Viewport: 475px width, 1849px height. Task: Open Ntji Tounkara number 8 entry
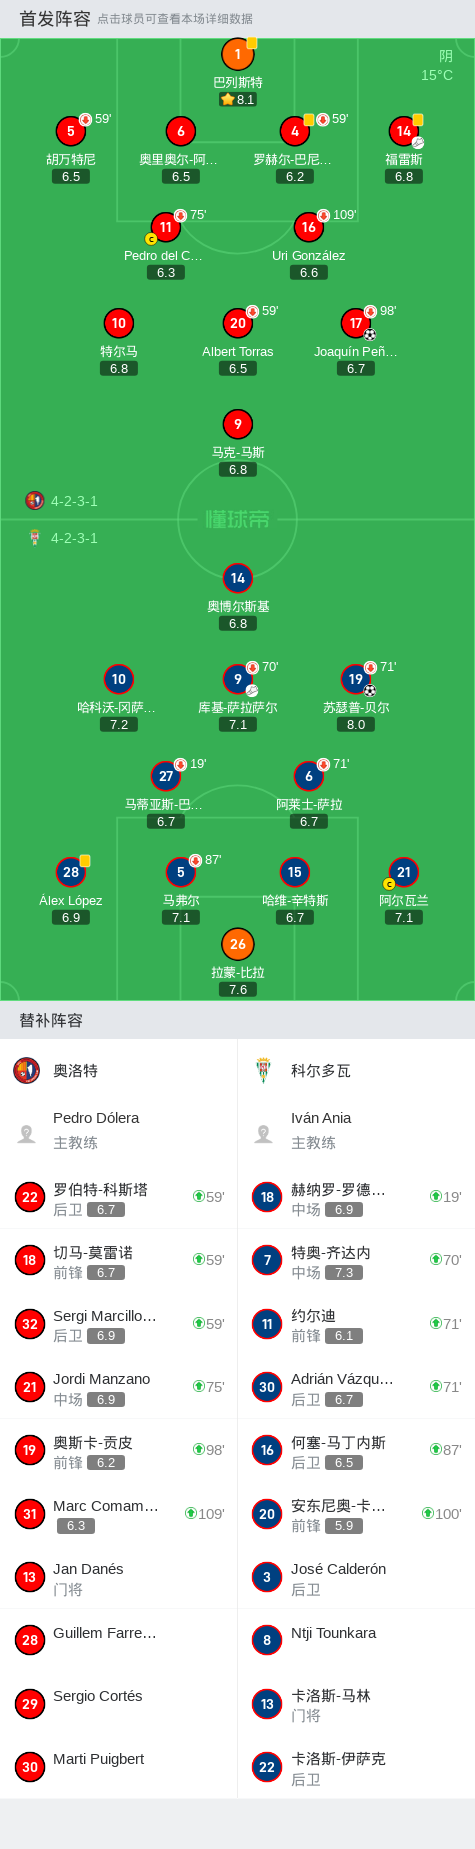pyautogui.click(x=356, y=1640)
